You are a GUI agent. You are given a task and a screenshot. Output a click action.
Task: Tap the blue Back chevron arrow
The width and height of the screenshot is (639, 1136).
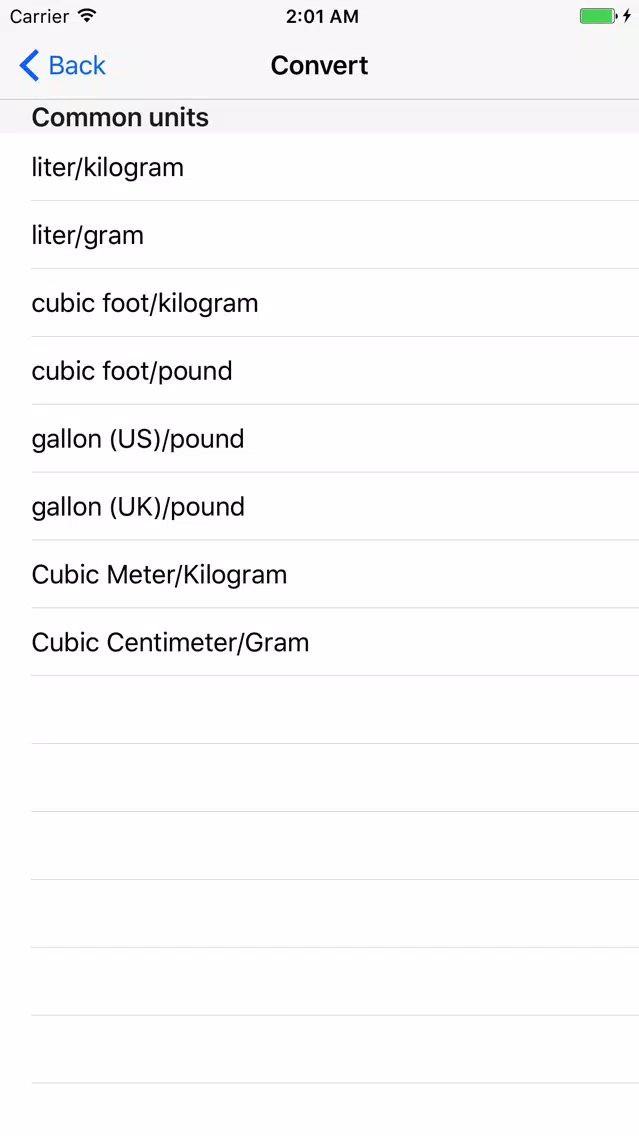pyautogui.click(x=29, y=65)
